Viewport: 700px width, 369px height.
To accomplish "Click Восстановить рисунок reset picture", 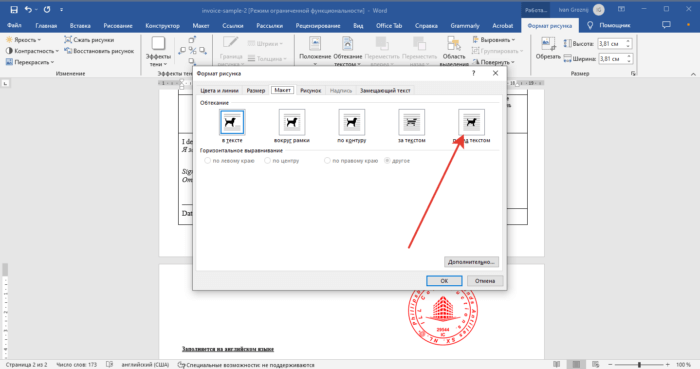I will [x=99, y=51].
